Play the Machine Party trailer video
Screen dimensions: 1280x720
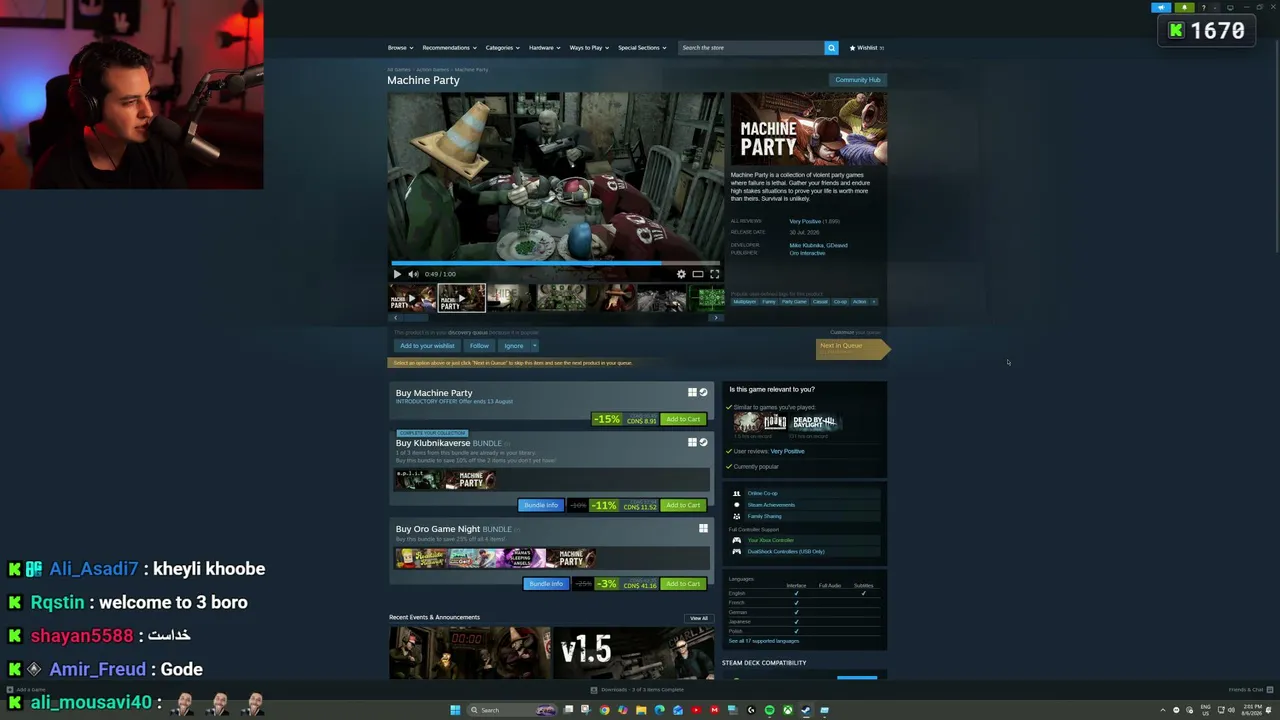tap(397, 274)
